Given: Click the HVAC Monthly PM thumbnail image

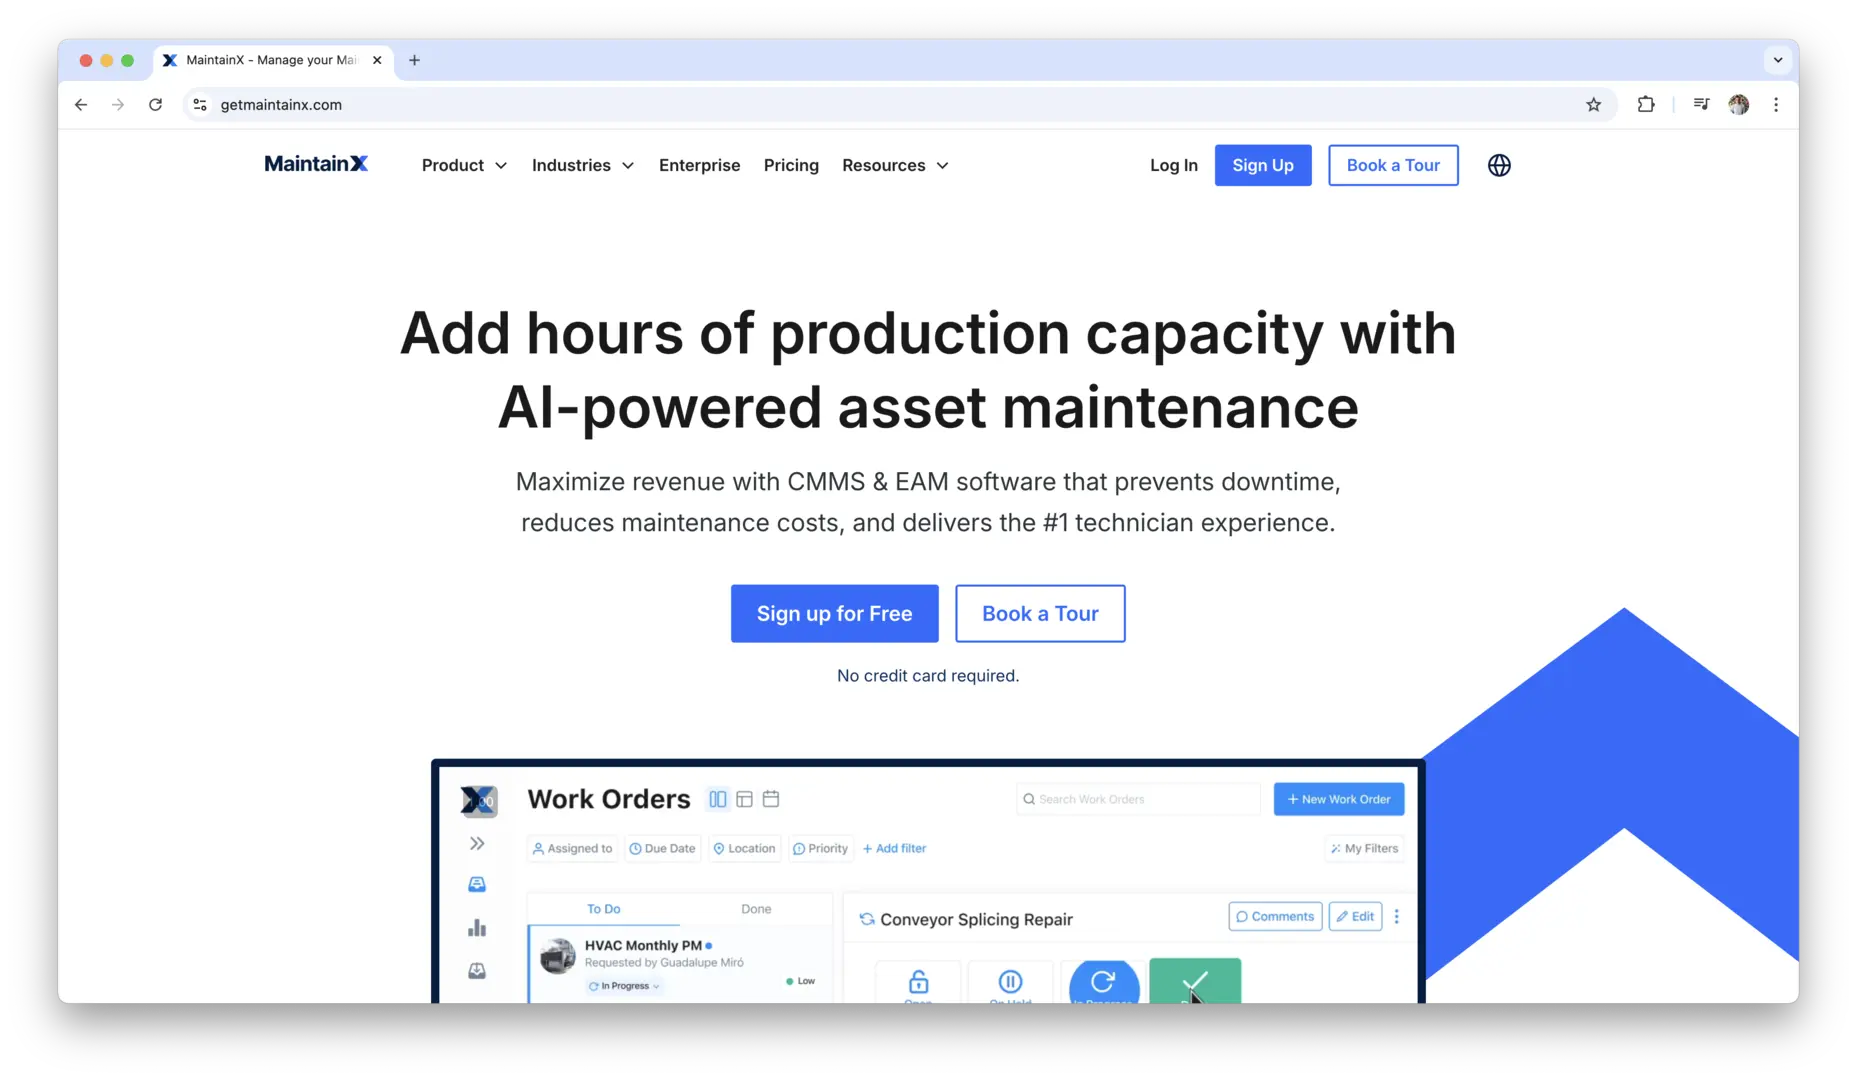Looking at the screenshot, I should click(x=558, y=956).
